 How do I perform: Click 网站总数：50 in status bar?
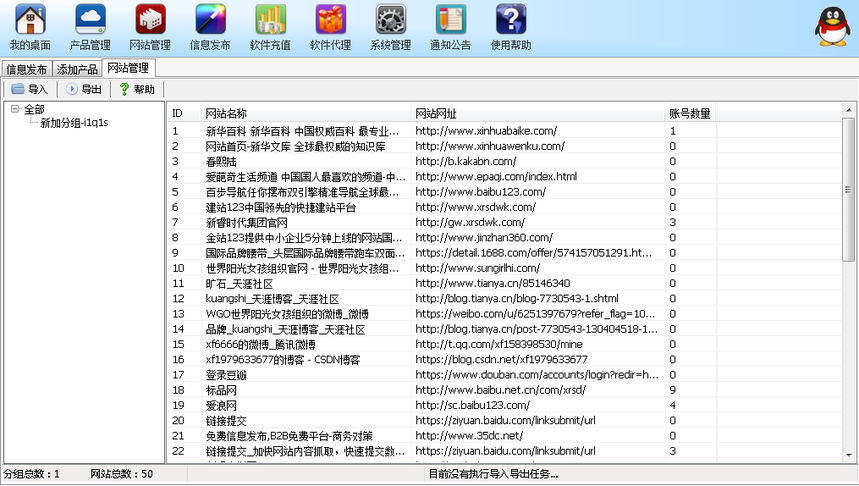[x=122, y=474]
